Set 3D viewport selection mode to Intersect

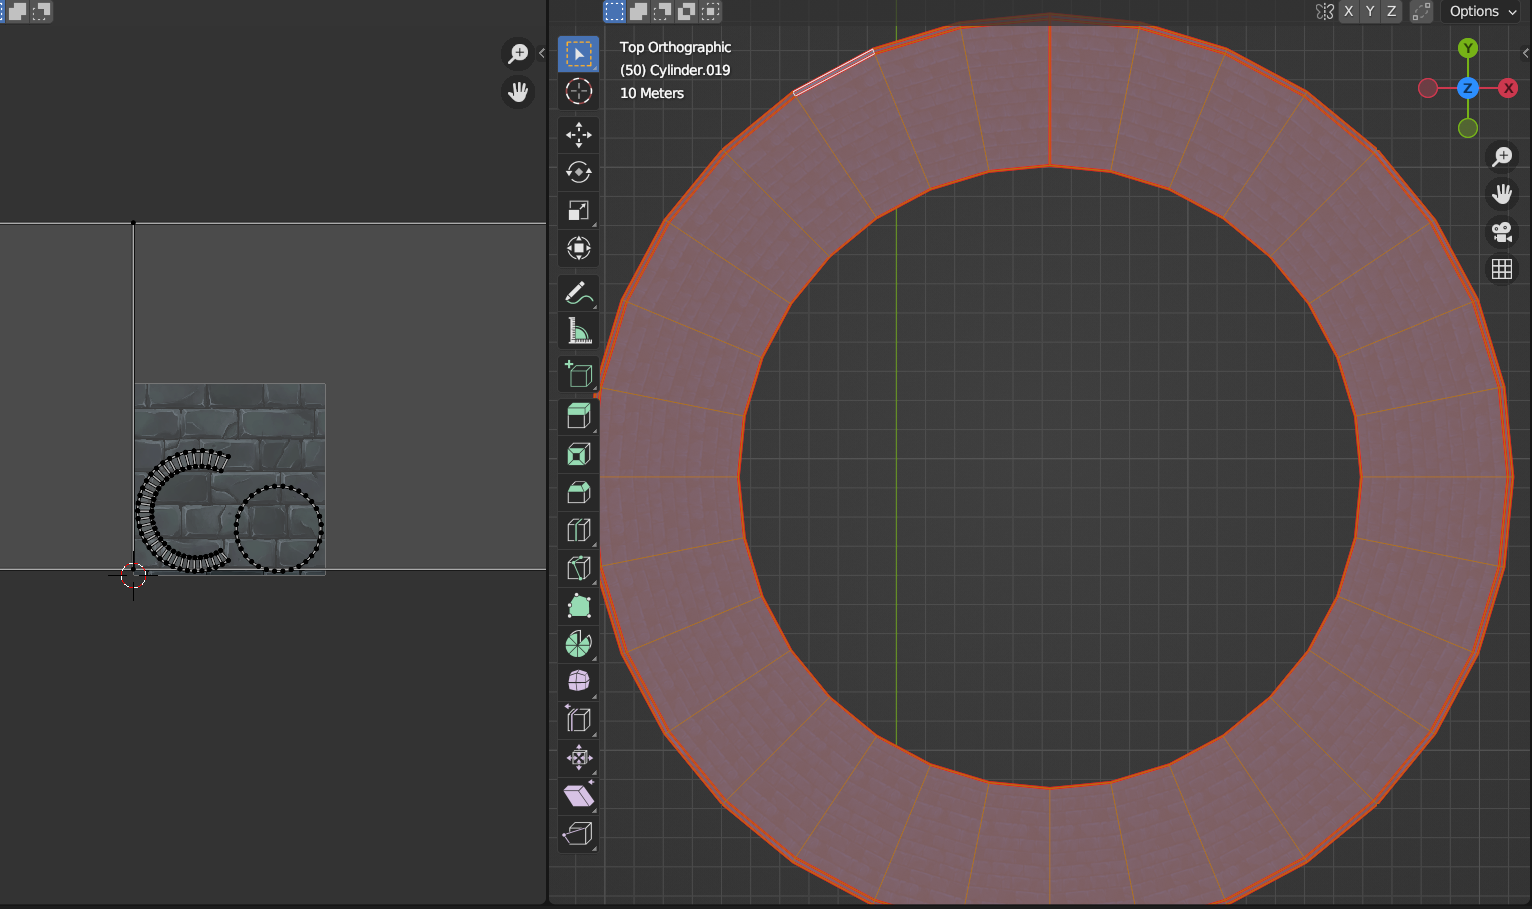tap(710, 11)
